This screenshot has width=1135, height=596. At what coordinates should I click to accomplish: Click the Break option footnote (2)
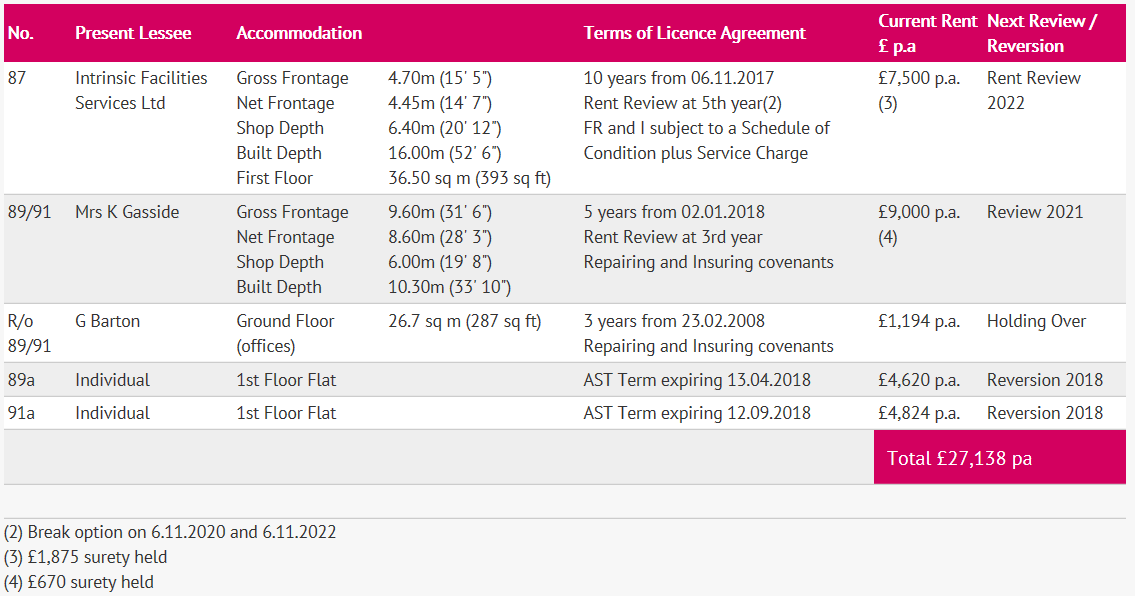click(x=170, y=532)
